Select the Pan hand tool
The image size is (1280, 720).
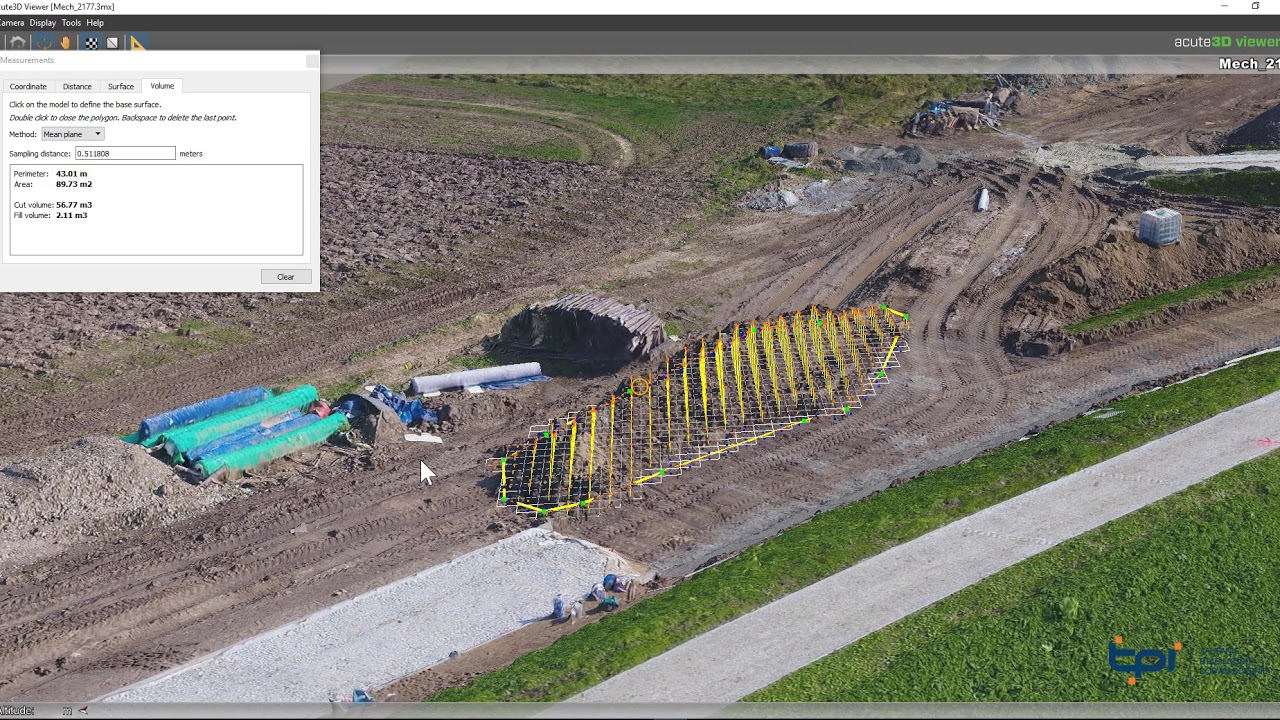pos(65,42)
